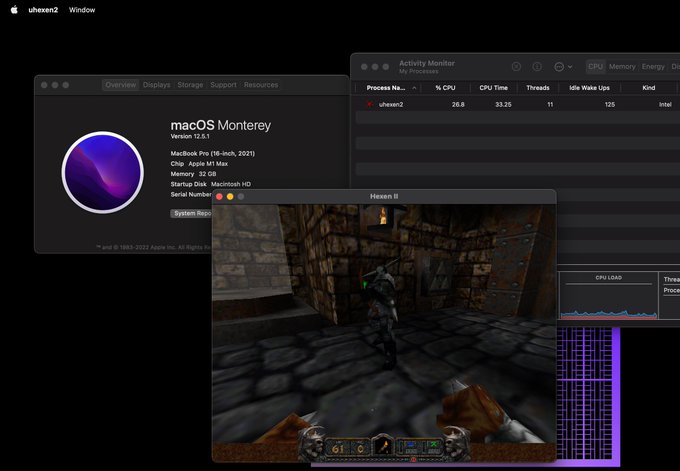Click MacBook Pro (16-inch, 2021) text
680x471 pixels.
point(212,153)
